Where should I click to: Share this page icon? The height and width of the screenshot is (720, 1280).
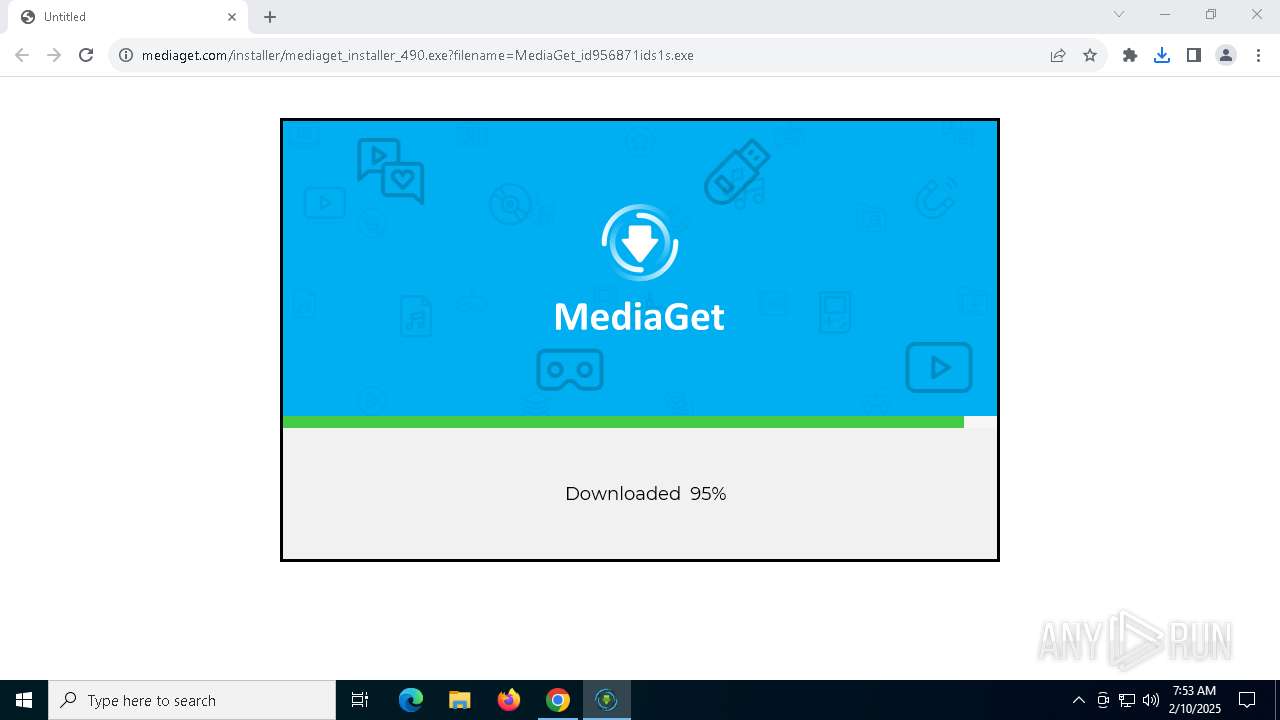coord(1058,55)
